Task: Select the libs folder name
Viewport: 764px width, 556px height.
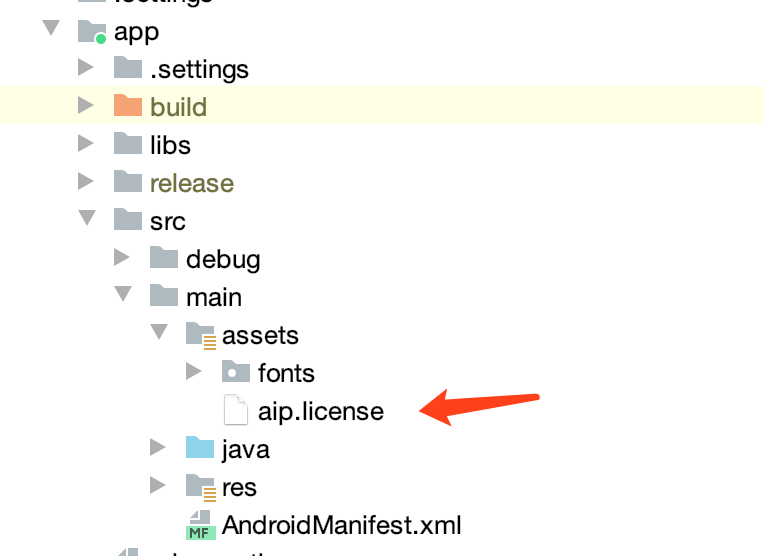Action: tap(170, 145)
